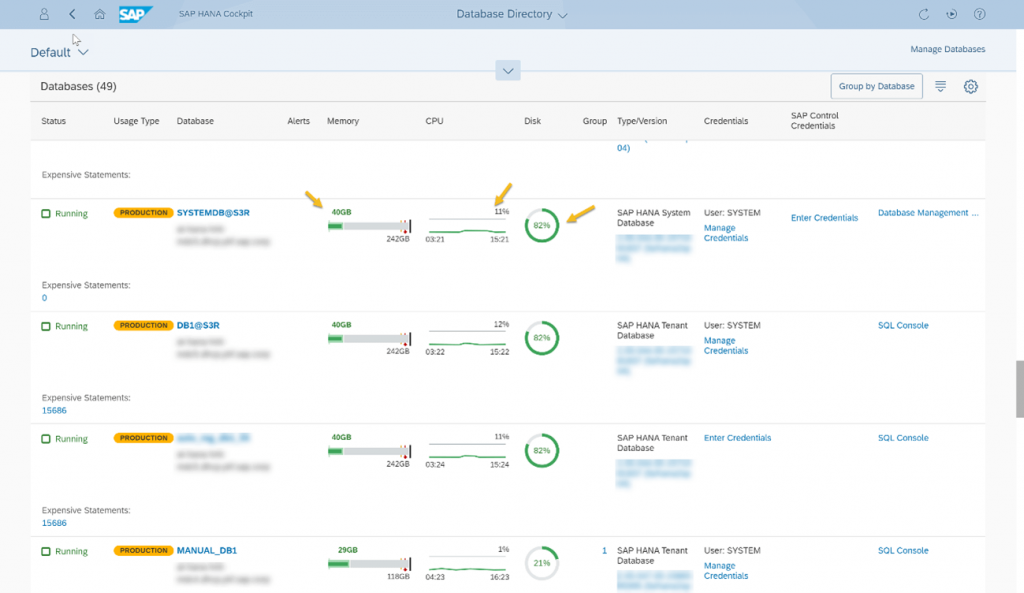Open expensive statements 15686 under DB1@S3R

[x=54, y=411]
